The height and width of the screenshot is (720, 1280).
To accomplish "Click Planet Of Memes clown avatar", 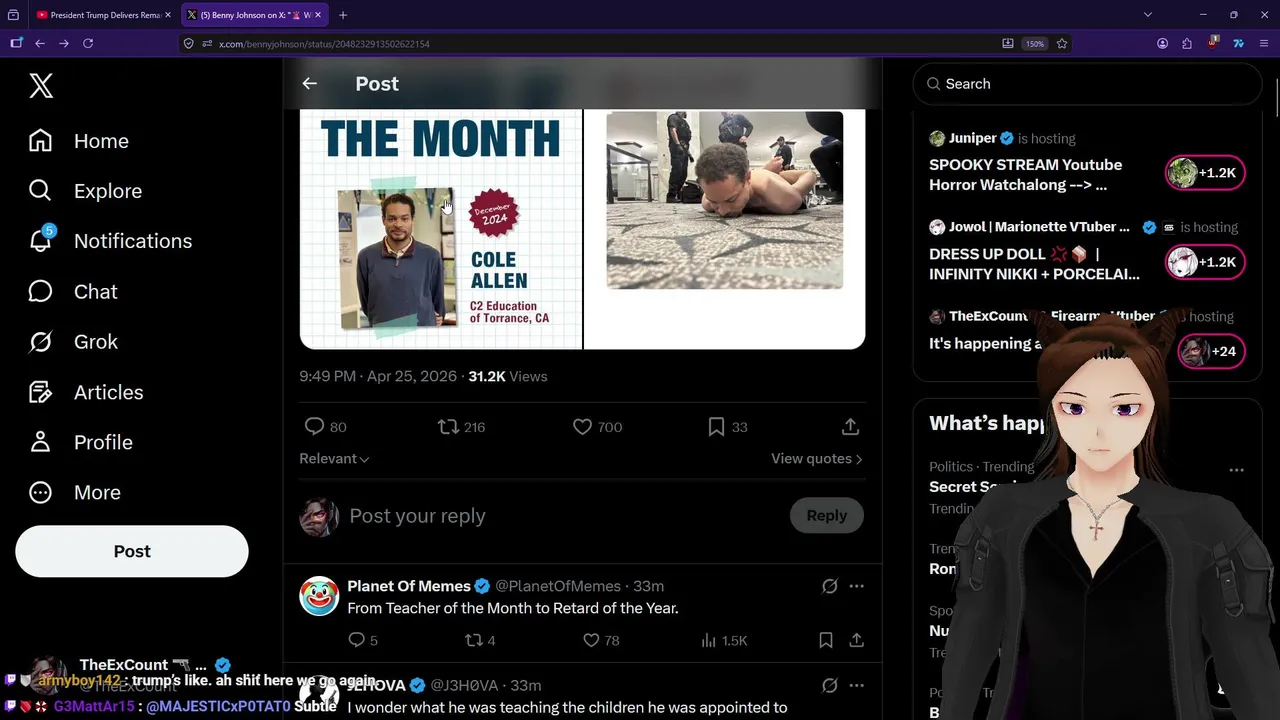I will [319, 596].
